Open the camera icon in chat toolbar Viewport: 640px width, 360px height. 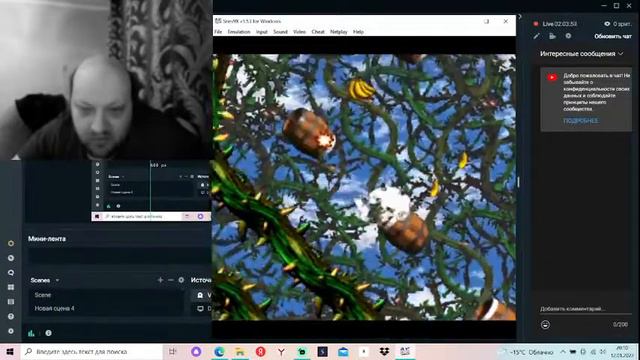(552, 36)
